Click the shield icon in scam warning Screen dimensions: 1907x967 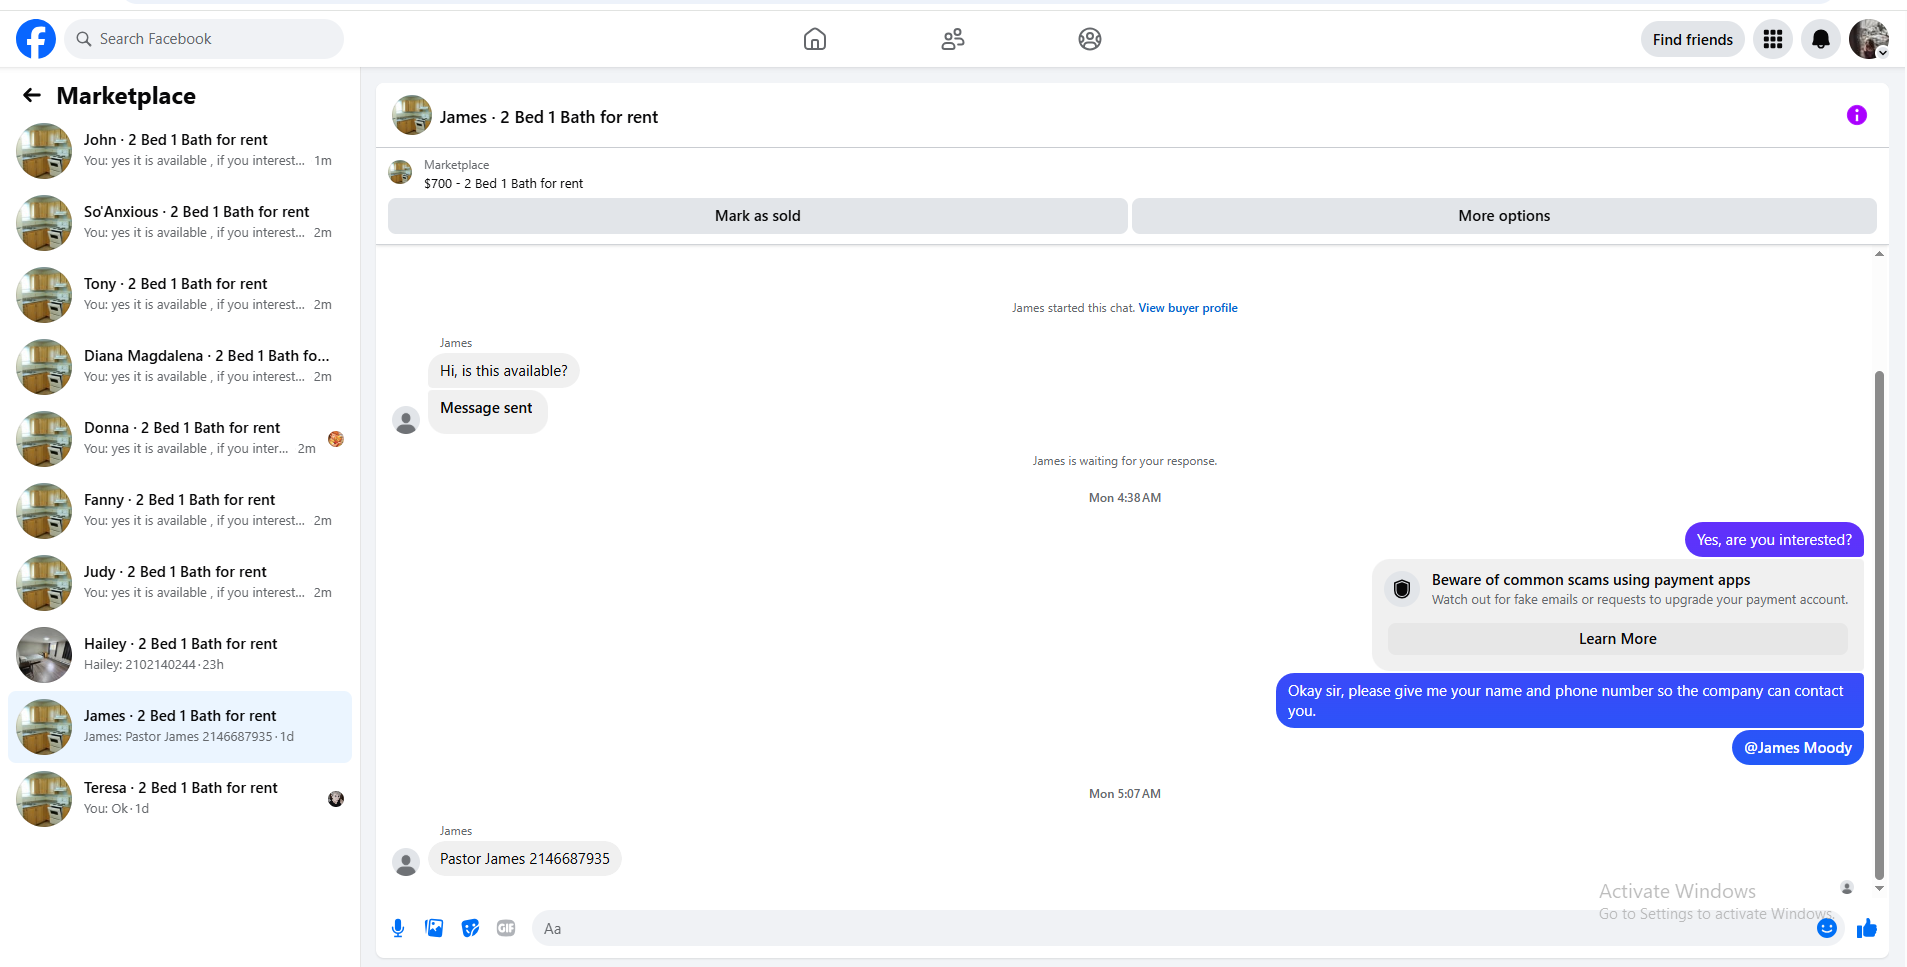tap(1402, 589)
